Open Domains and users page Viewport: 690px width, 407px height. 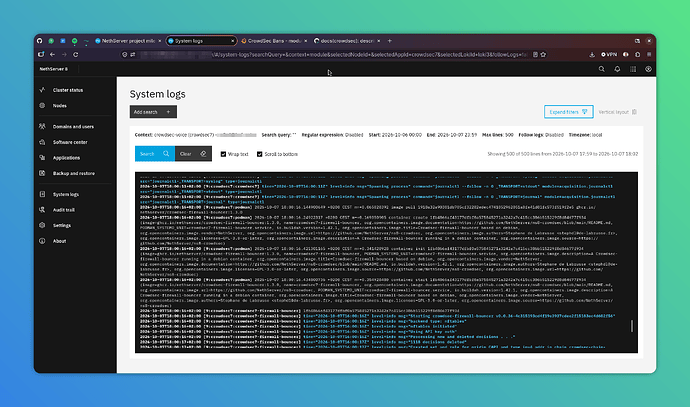coord(73,127)
